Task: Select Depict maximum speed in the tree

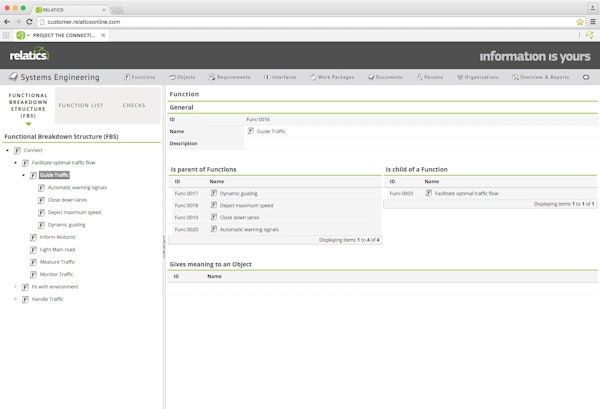Action: point(74,212)
